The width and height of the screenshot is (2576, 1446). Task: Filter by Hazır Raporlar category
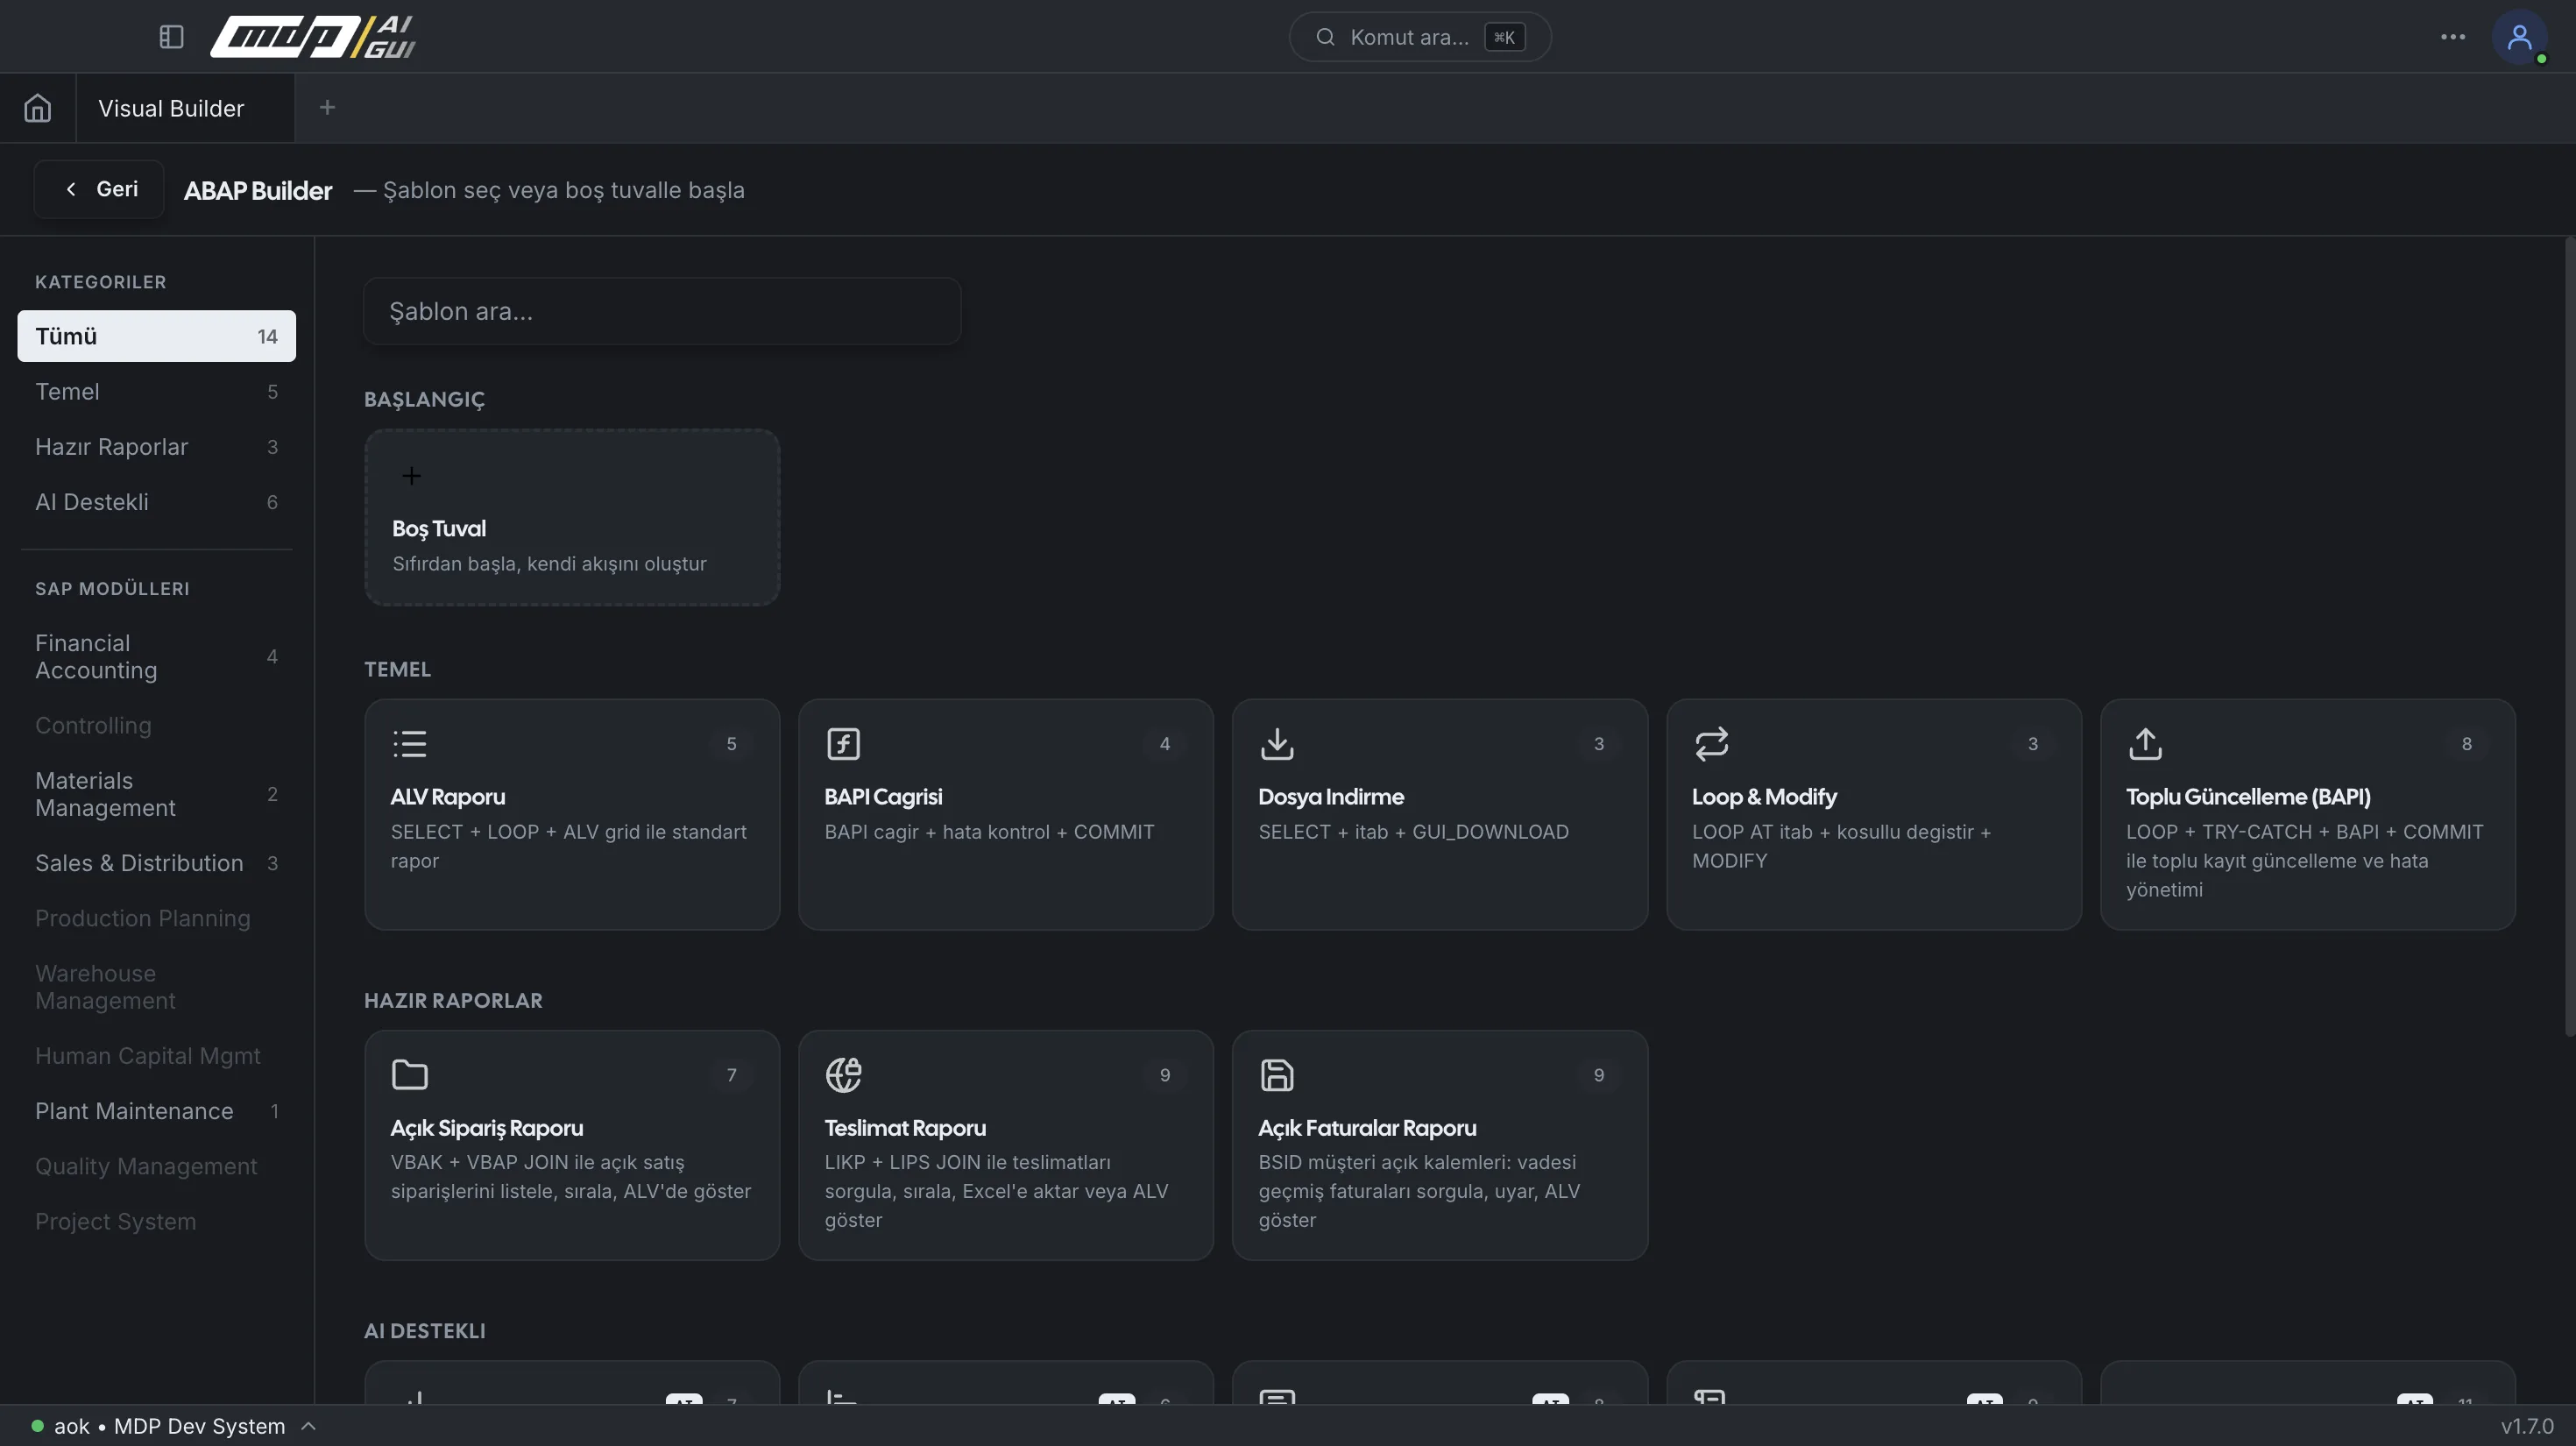(157, 446)
